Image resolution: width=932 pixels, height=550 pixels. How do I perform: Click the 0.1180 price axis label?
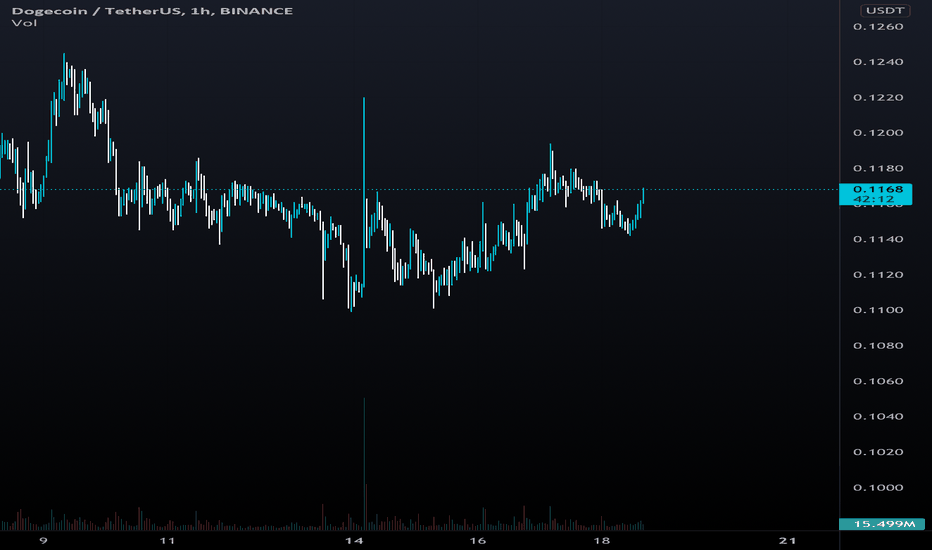878,168
